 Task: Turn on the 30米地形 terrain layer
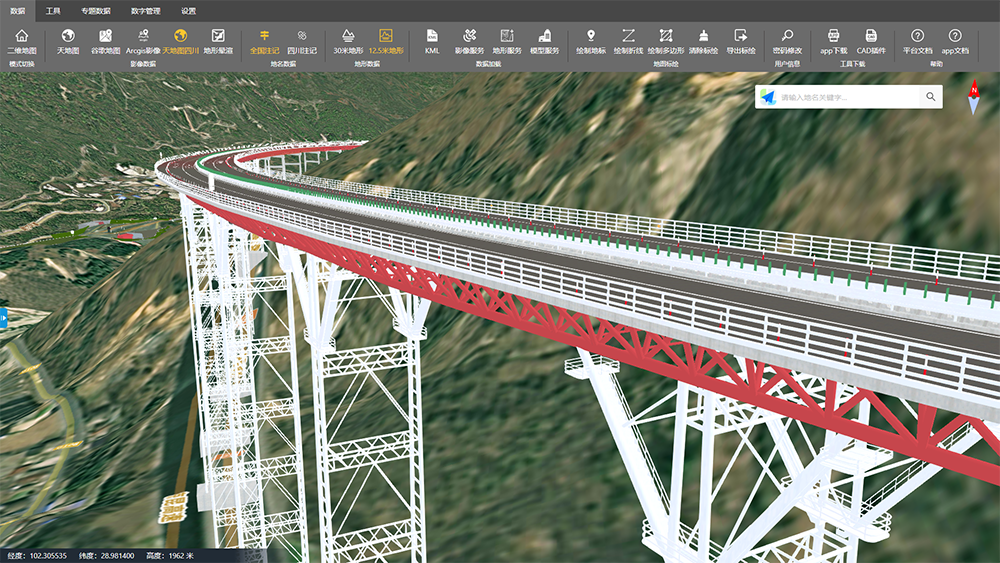click(x=347, y=40)
